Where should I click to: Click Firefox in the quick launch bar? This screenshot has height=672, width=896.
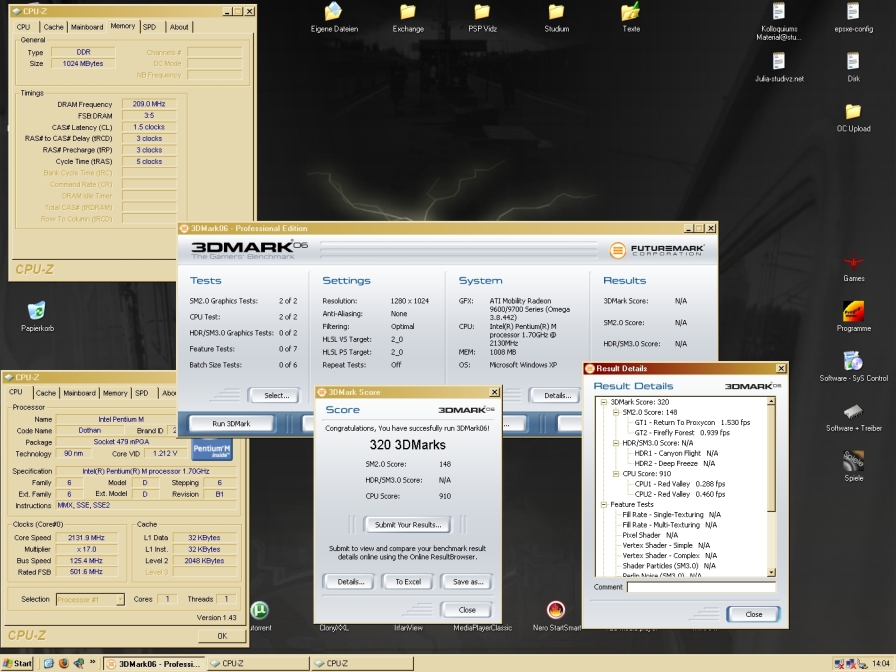tap(63, 663)
